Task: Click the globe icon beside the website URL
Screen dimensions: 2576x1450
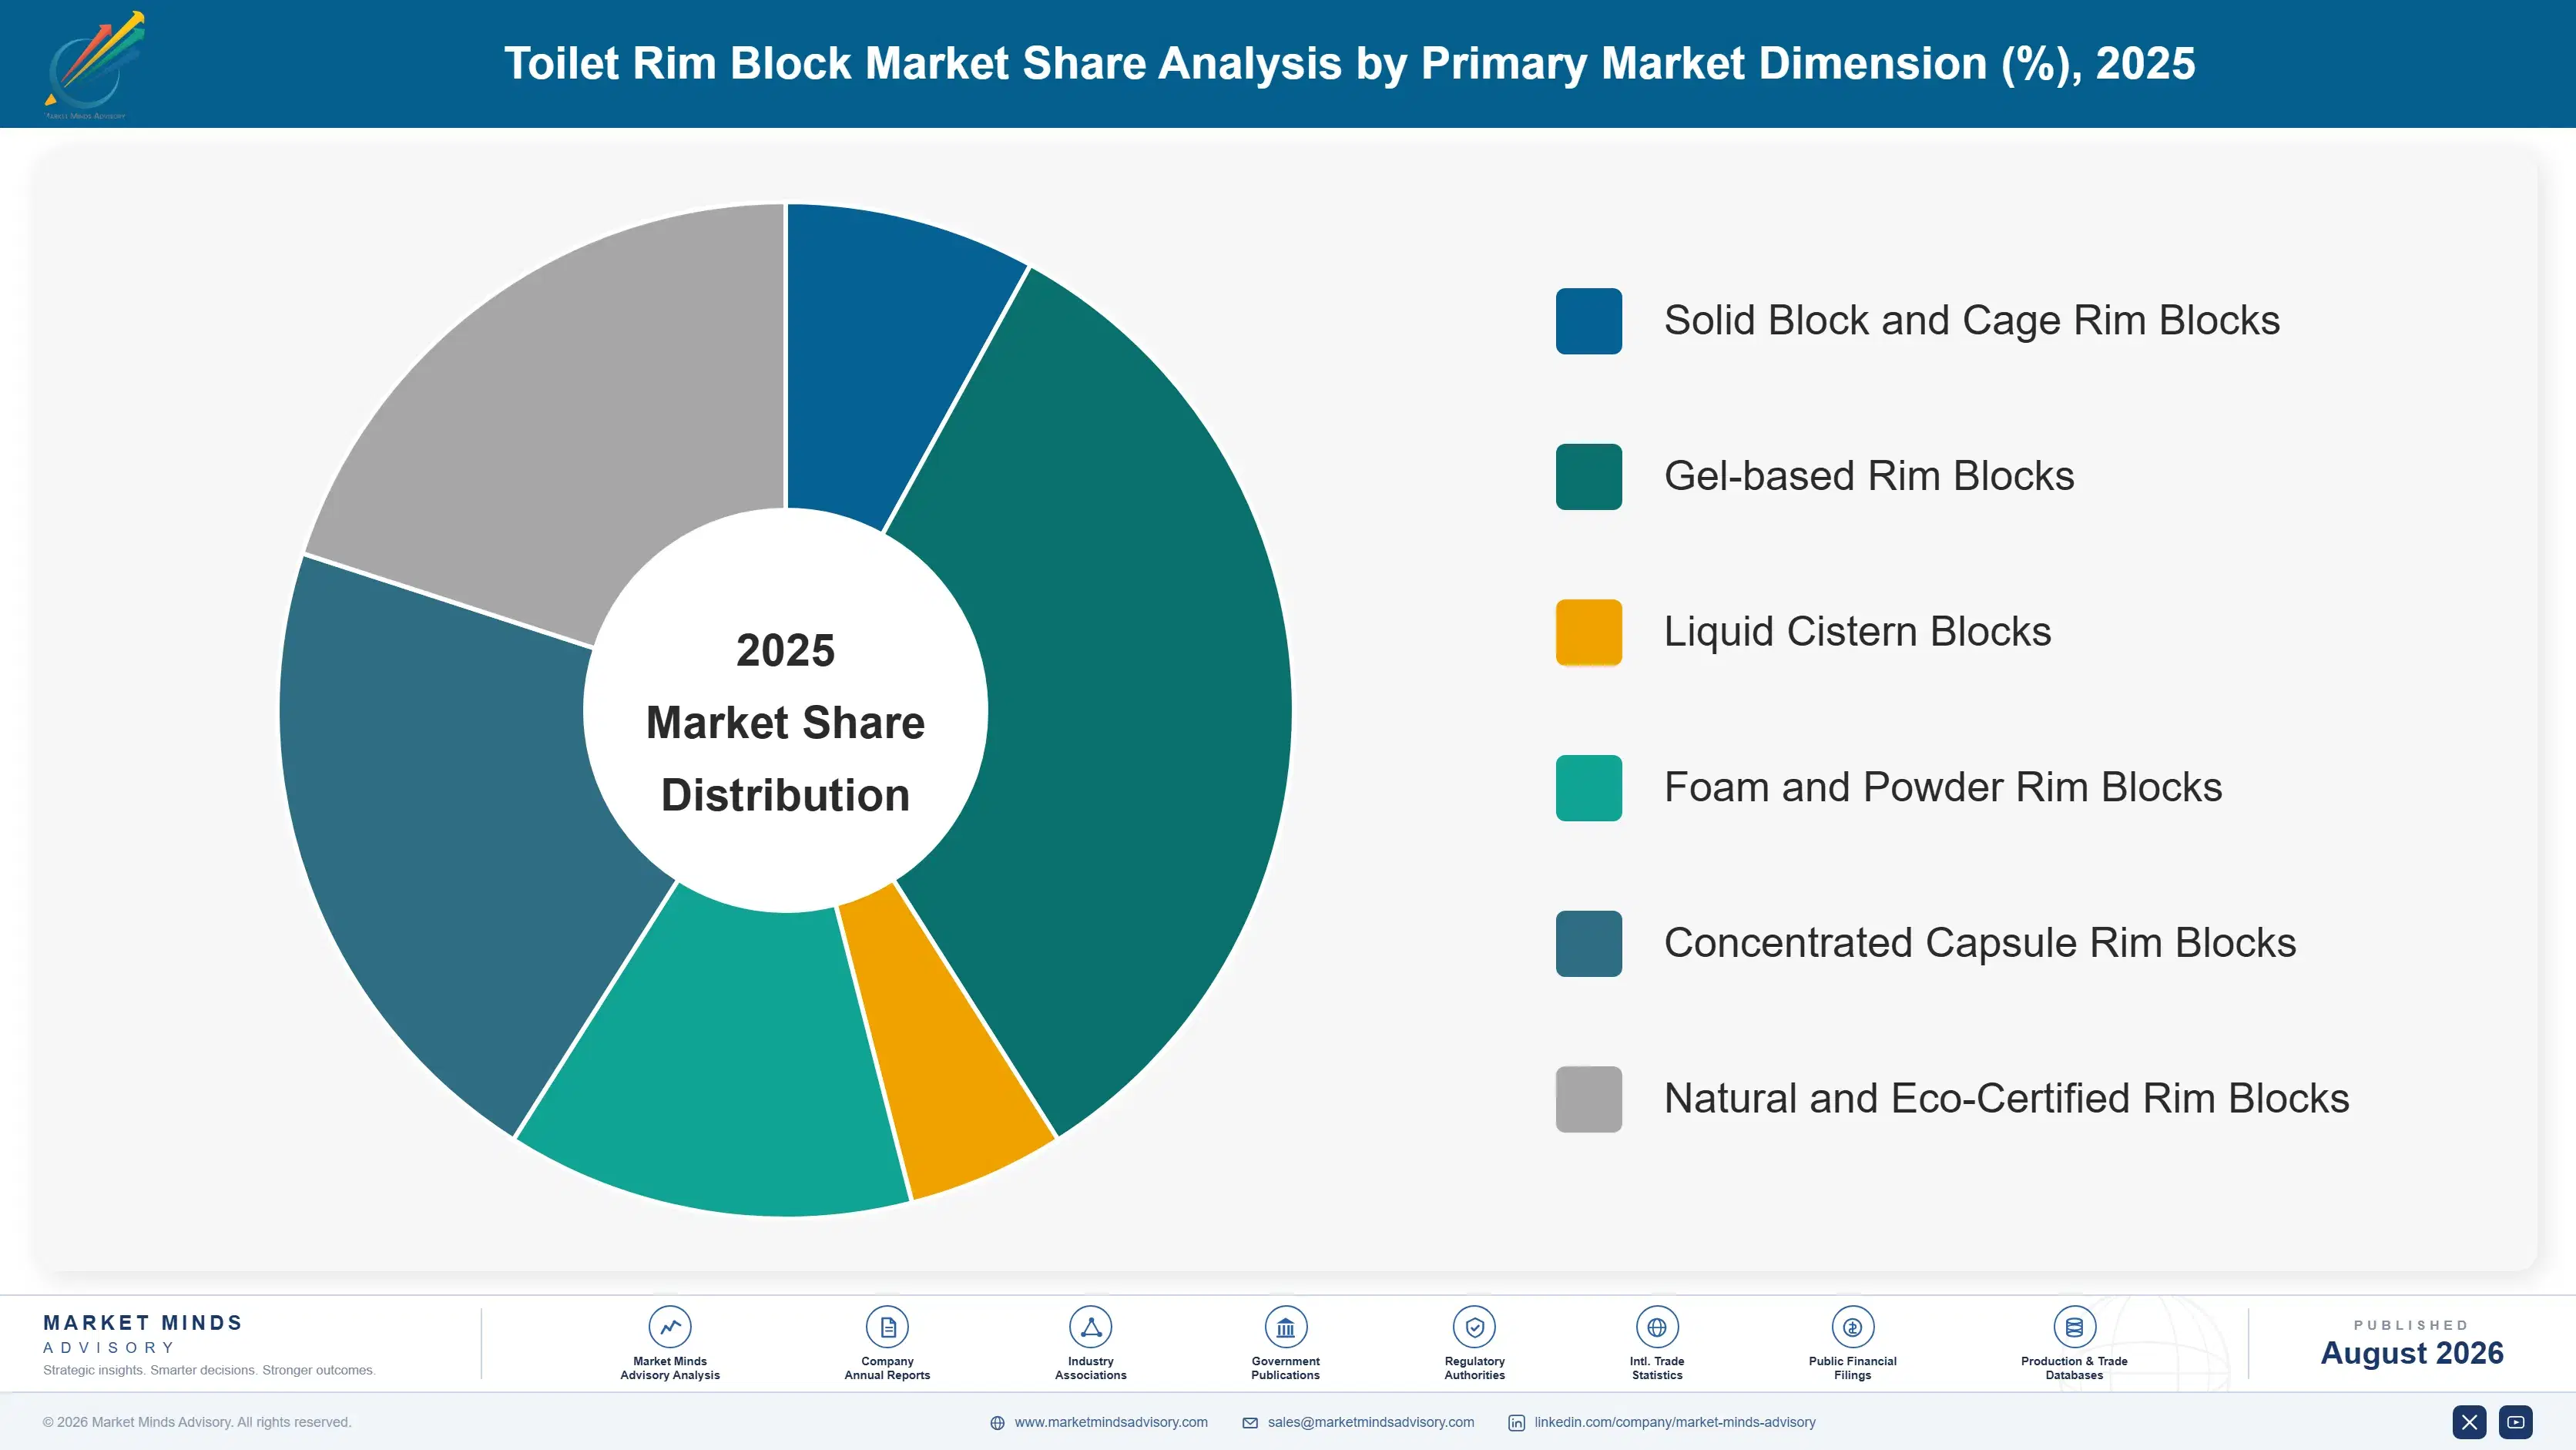Action: point(997,1423)
